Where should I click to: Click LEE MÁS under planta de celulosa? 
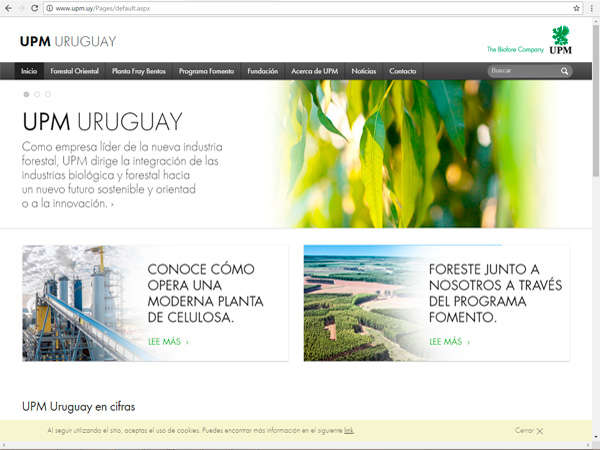[168, 342]
